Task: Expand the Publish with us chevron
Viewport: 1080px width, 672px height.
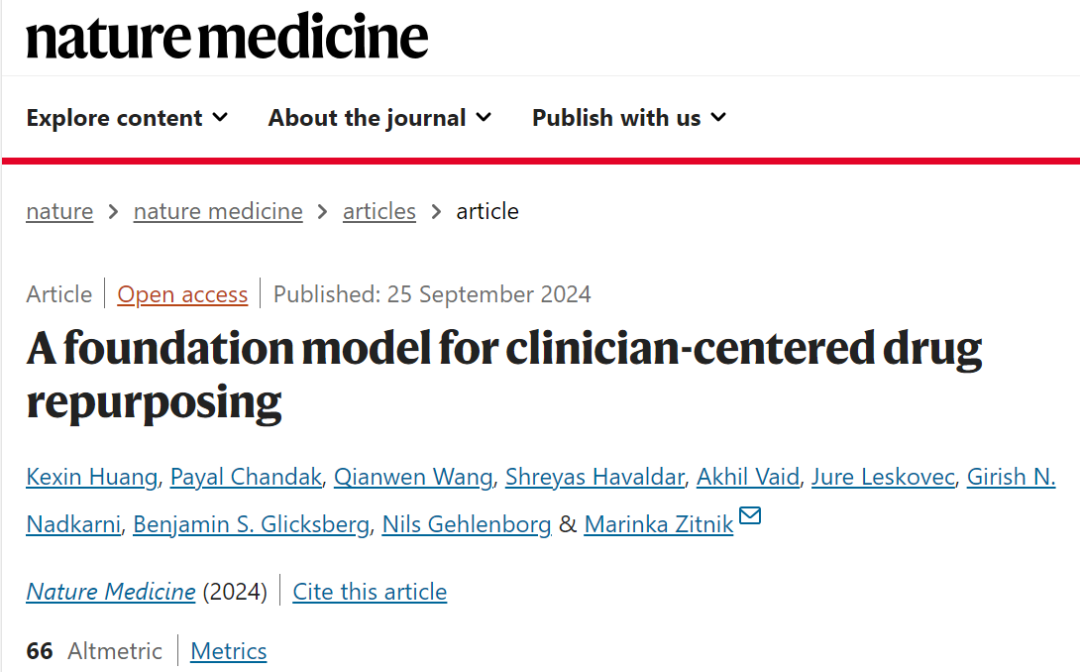Action: 718,118
